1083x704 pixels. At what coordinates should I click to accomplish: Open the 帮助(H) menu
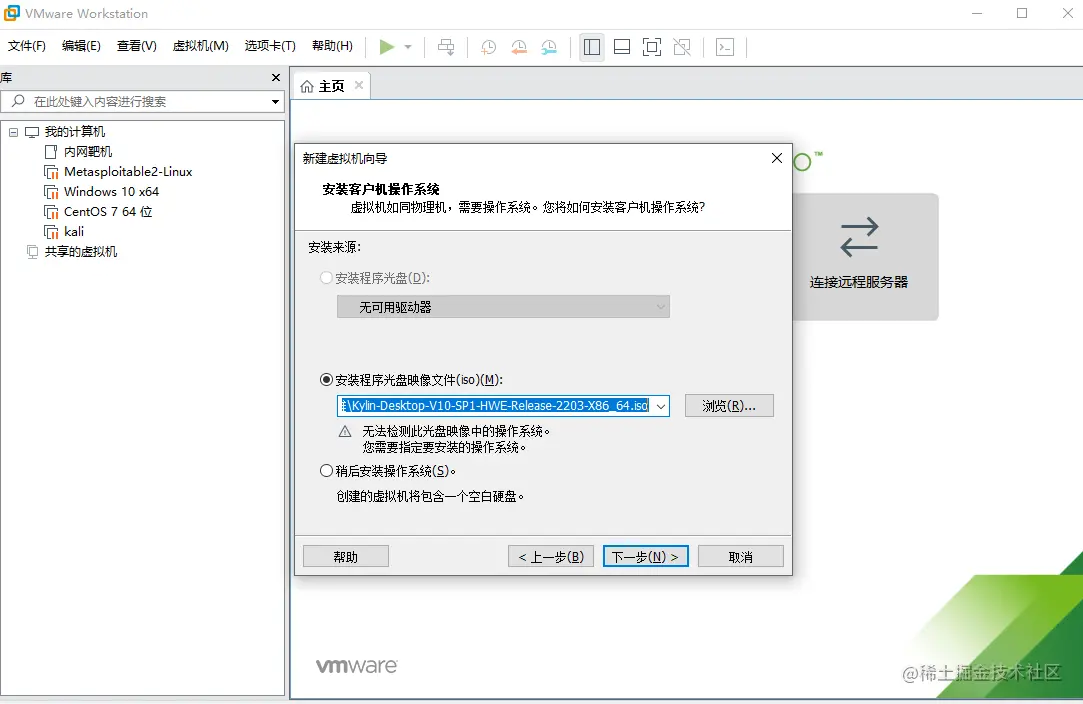tap(332, 46)
